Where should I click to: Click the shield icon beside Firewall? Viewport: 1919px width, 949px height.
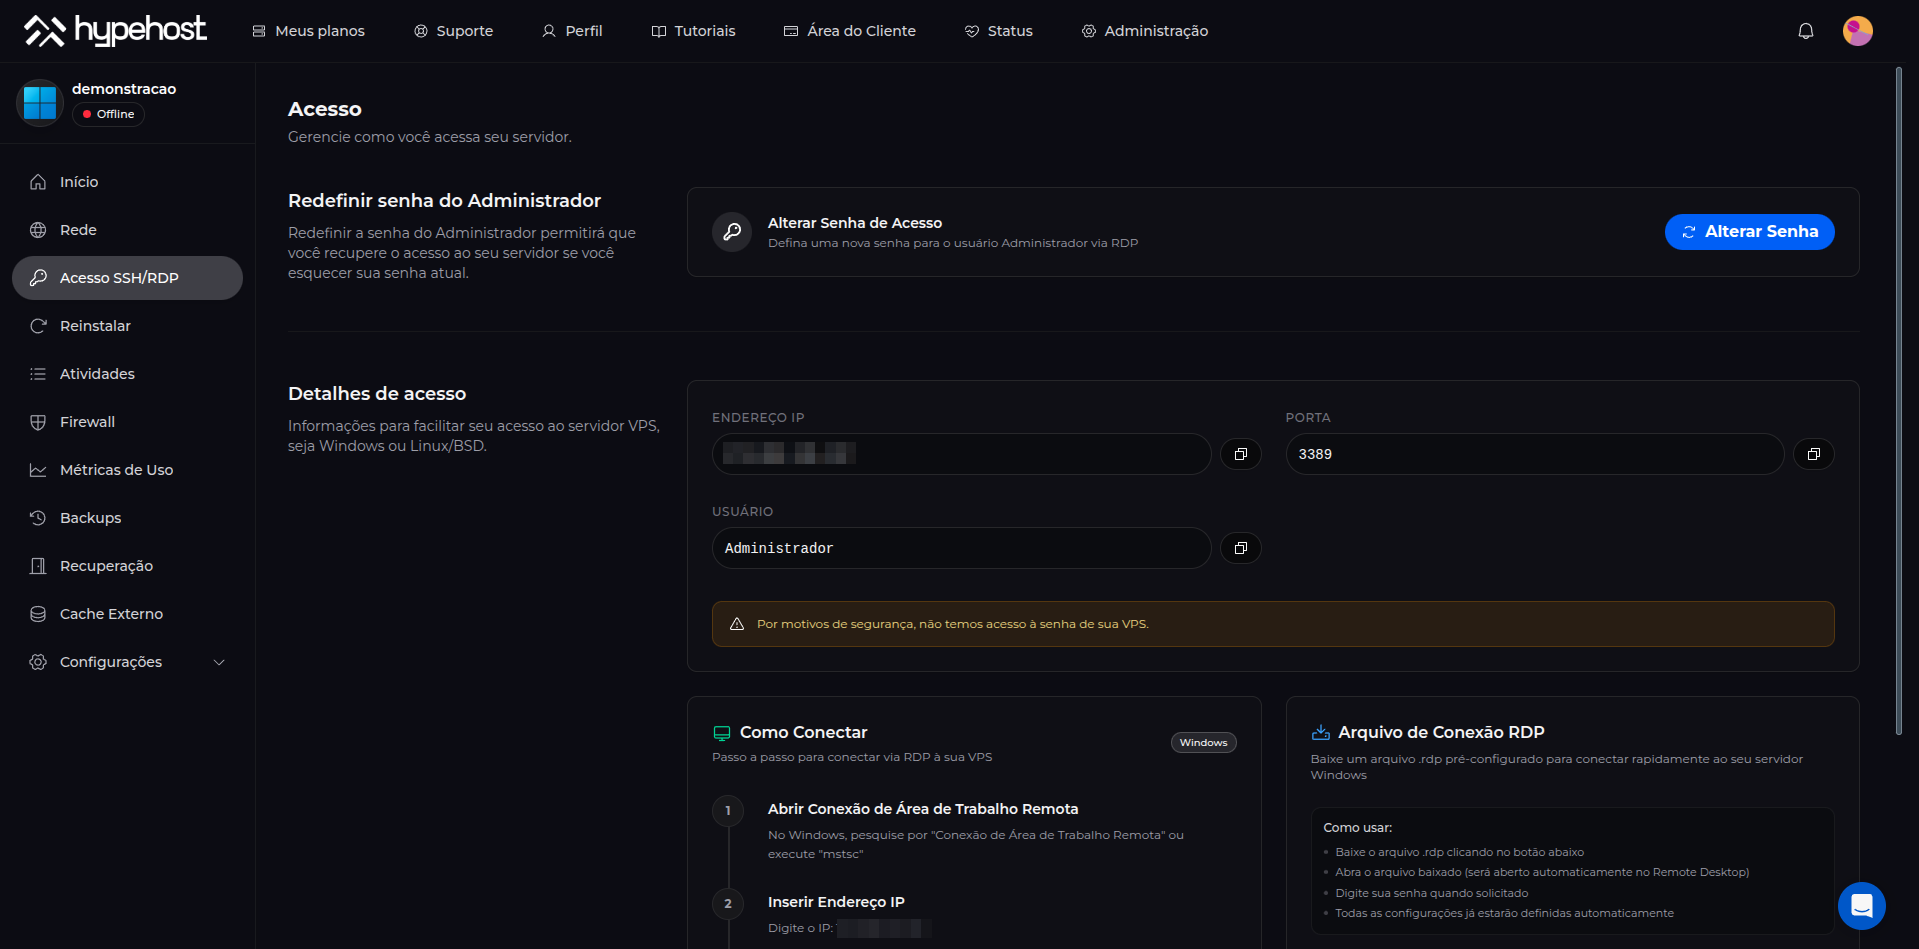pos(38,422)
